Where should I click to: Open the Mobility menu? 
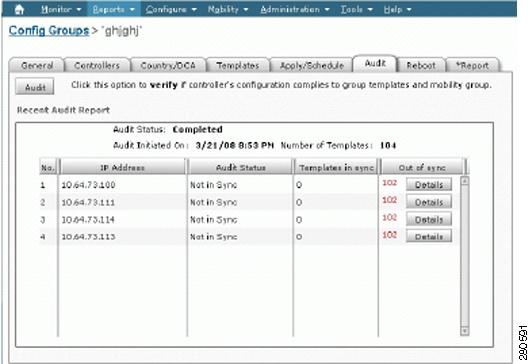228,9
